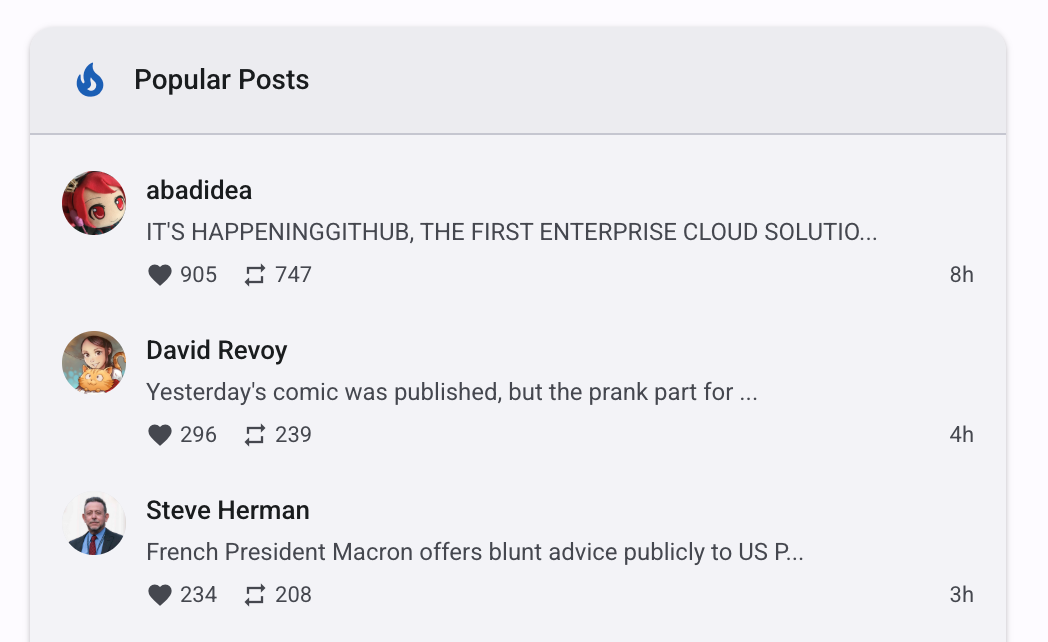The image size is (1048, 642).
Task: Open the abadidea username link
Action: [x=199, y=190]
